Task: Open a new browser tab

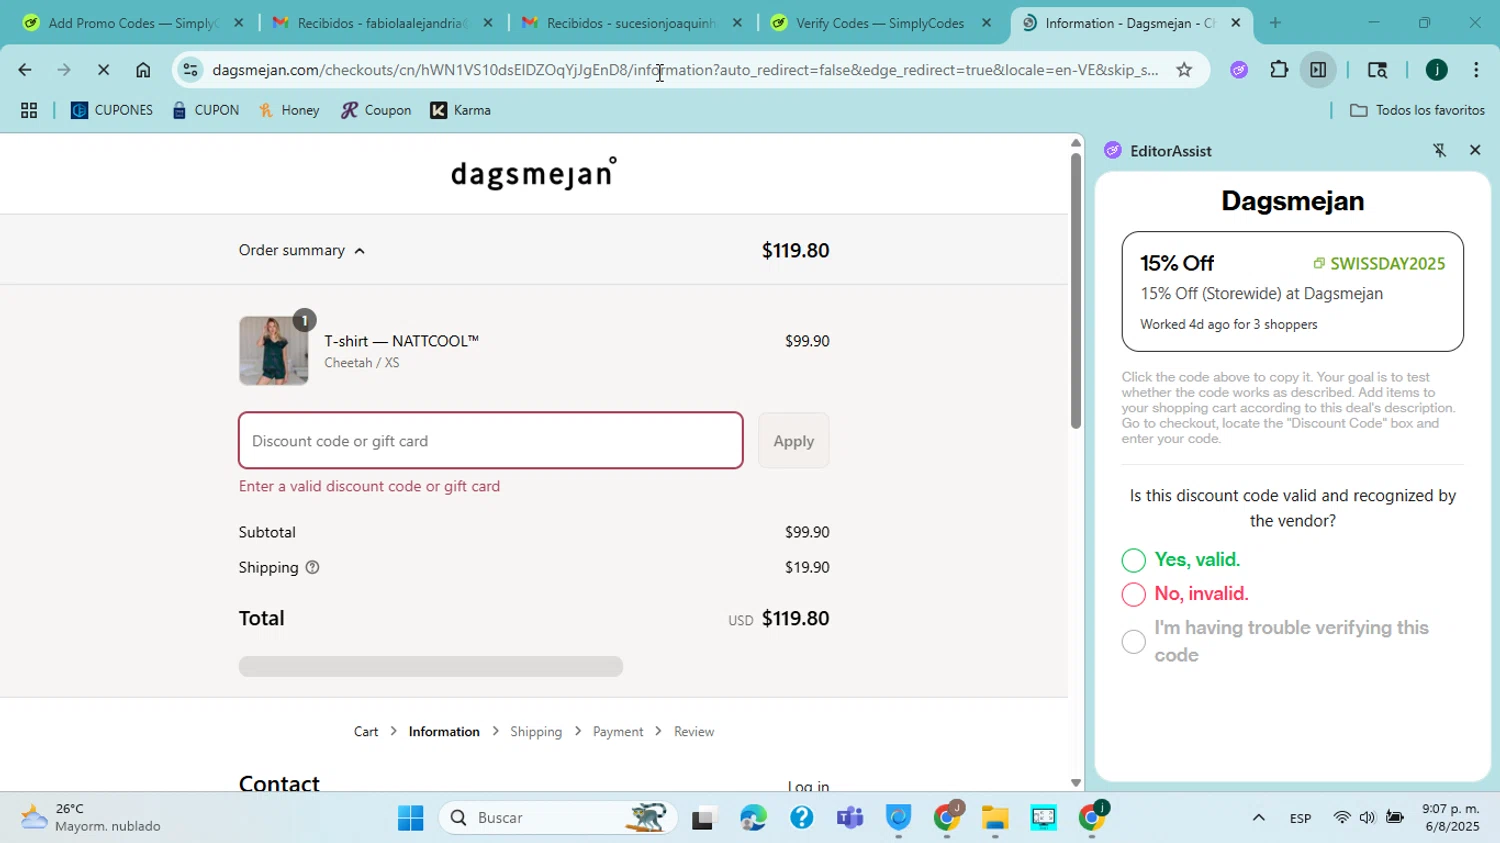Action: 1275,23
